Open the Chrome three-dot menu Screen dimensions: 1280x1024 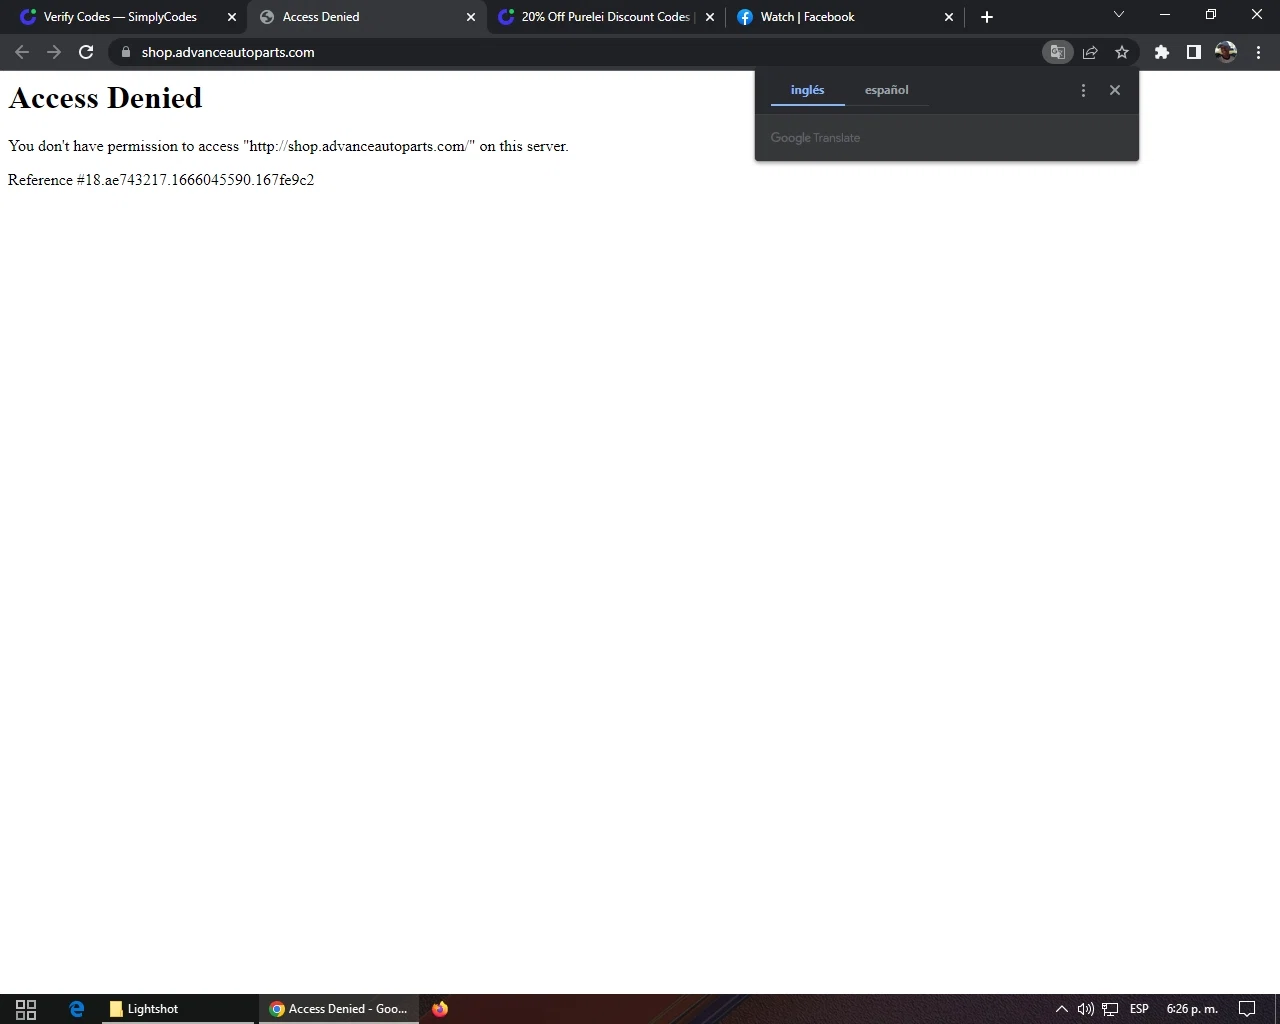[1258, 52]
